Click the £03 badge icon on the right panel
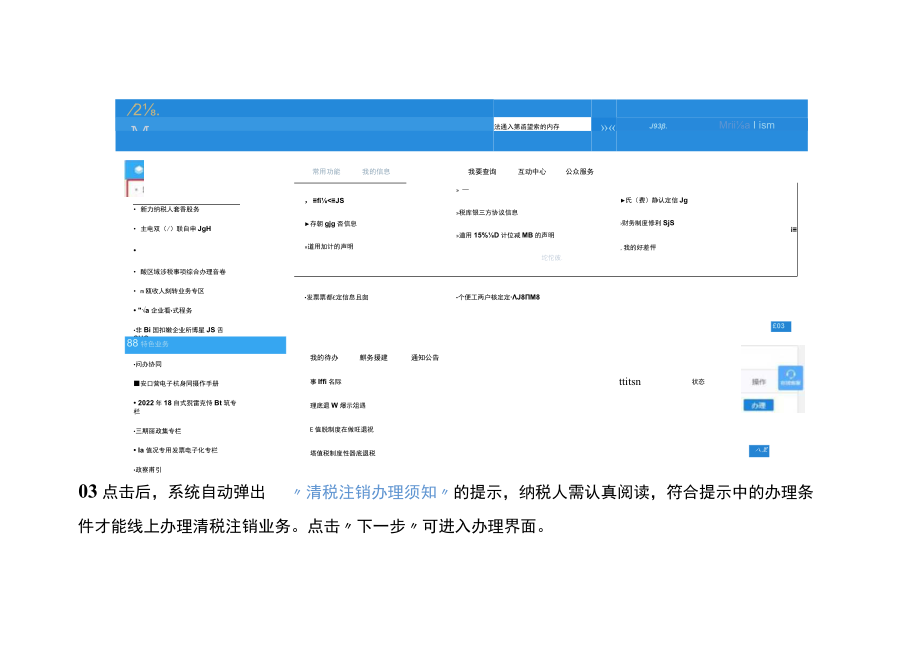Screen dimensions: 920x651 (x=780, y=326)
